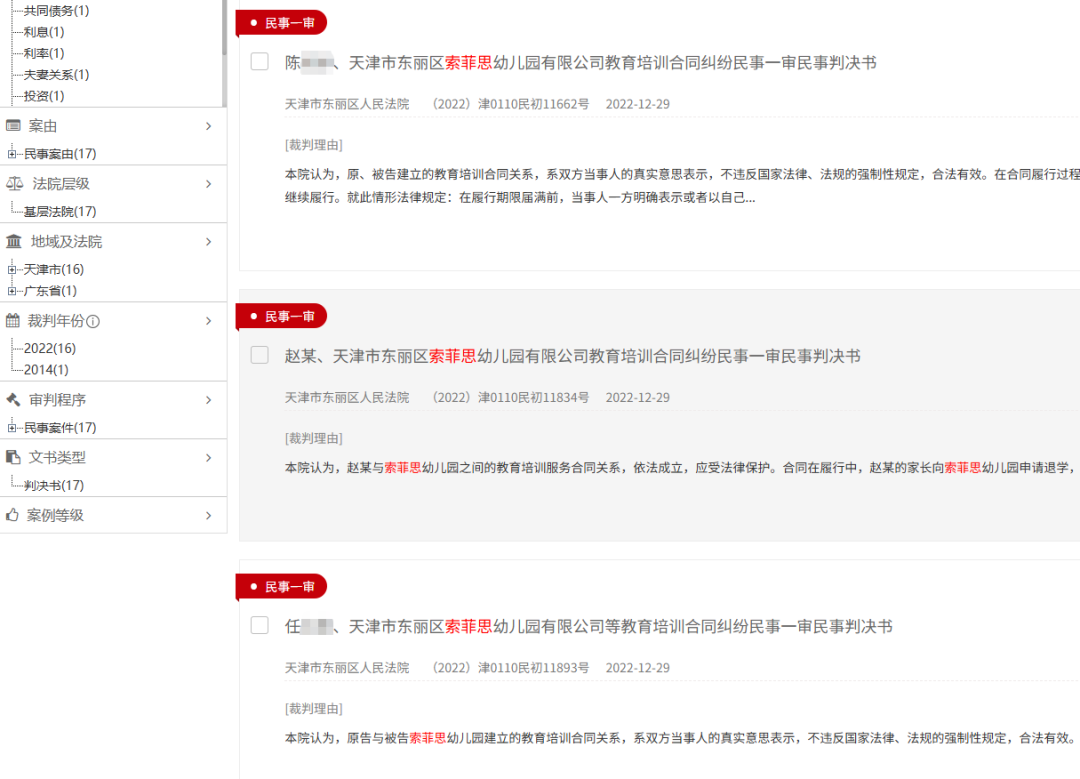
Task: Click the 裁判理由 label under case 津0110民初11893号
Action: click(x=313, y=708)
